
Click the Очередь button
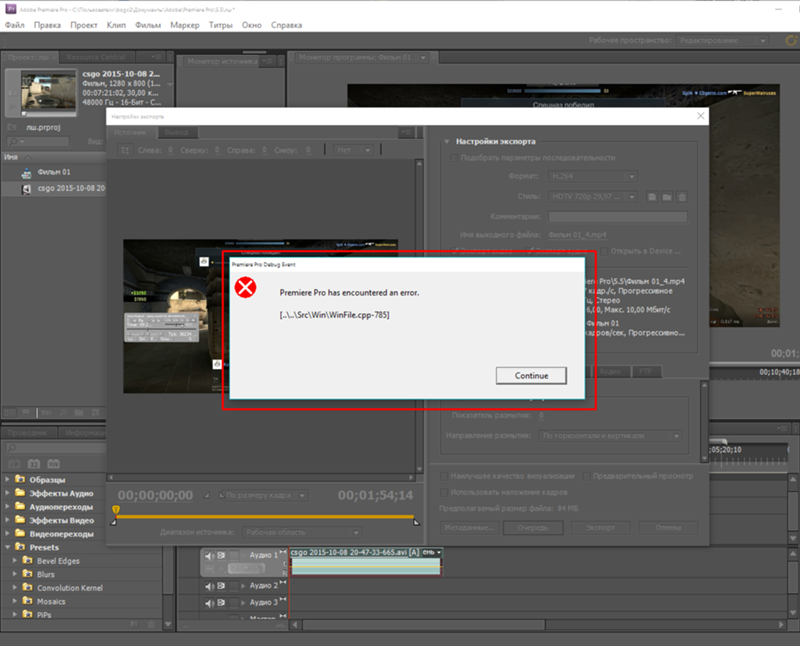tap(533, 528)
